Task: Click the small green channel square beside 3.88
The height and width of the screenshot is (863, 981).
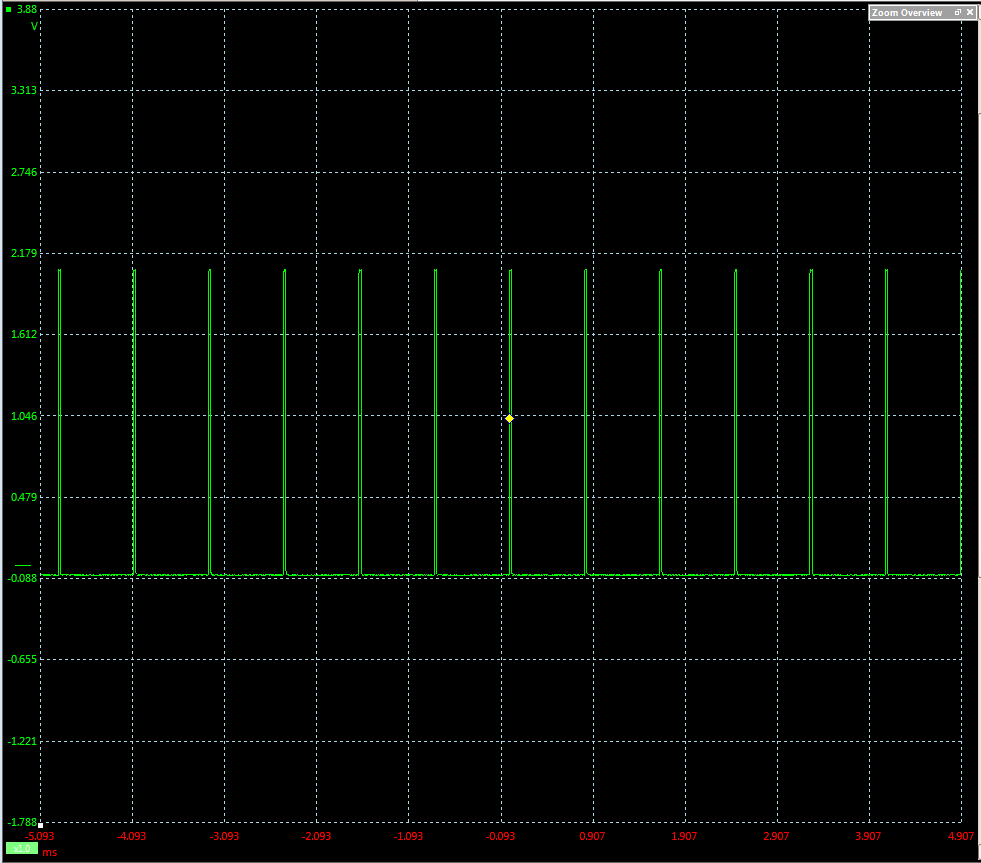Action: [x=8, y=9]
